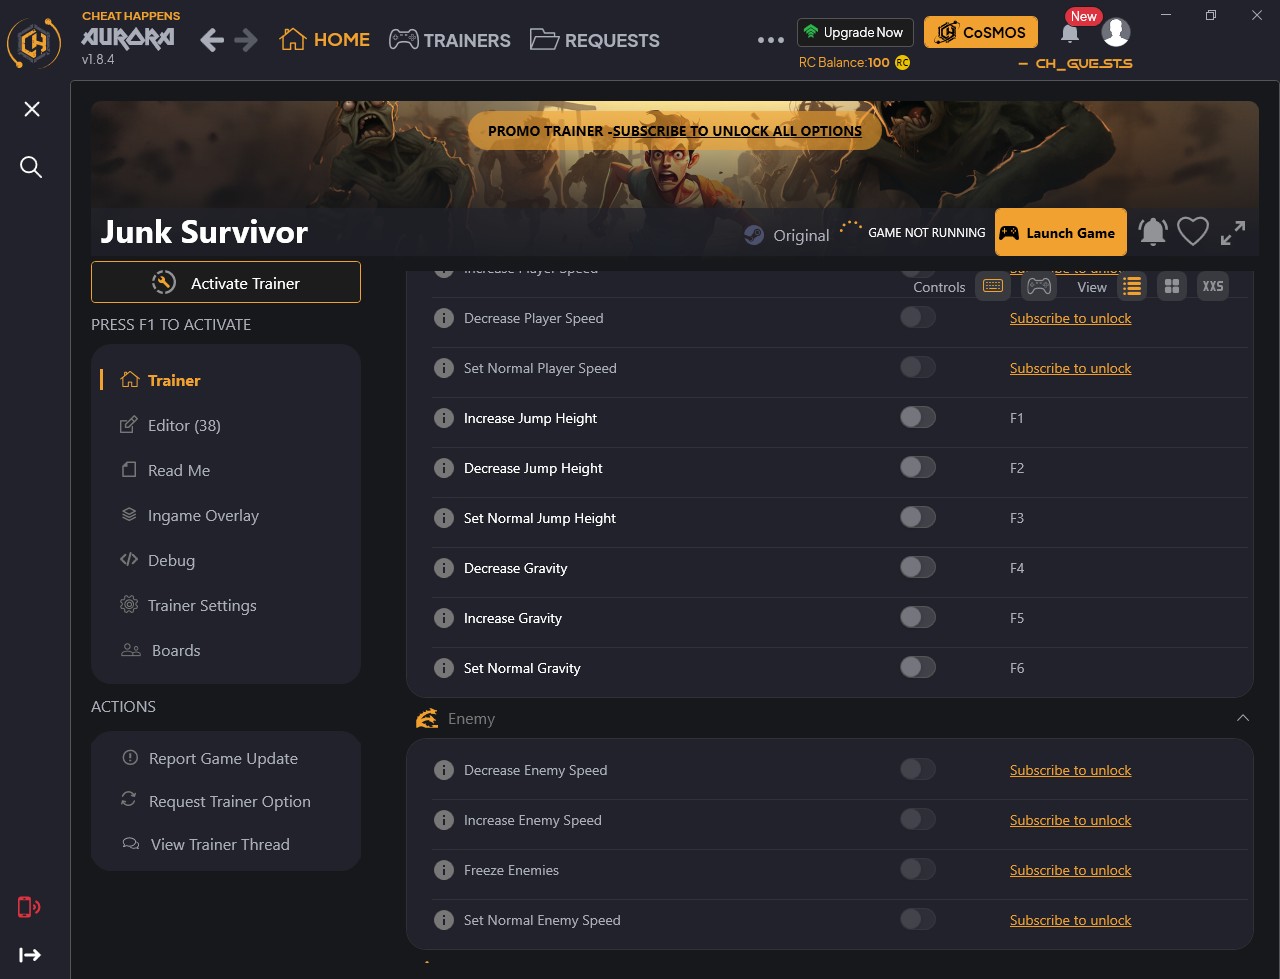
Task: Expand trainer view to fullscreen
Action: pos(1233,232)
